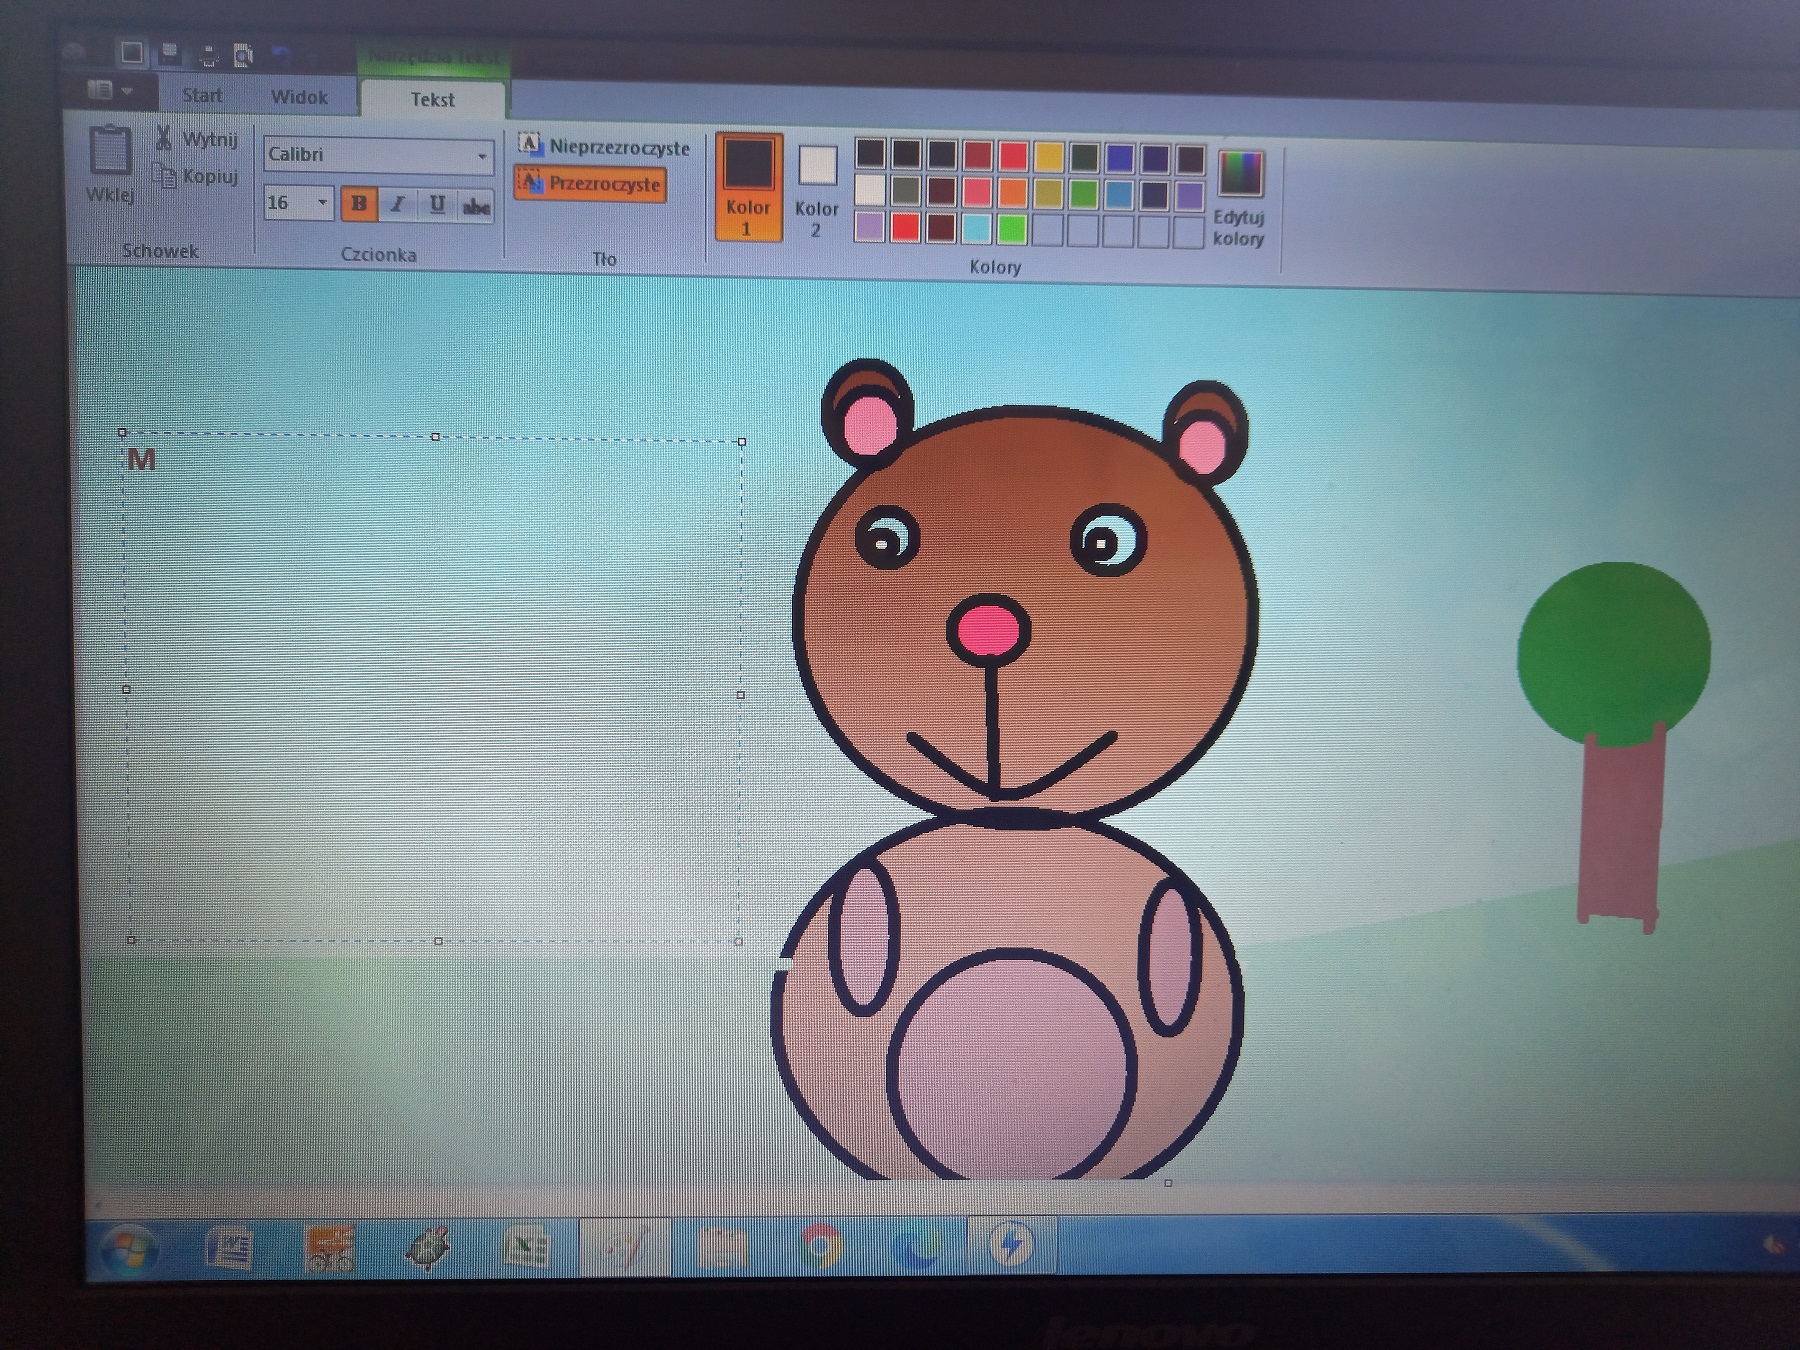This screenshot has height=1350, width=1800.
Task: Expand the Calibri font family dropdown
Action: pyautogui.click(x=482, y=156)
